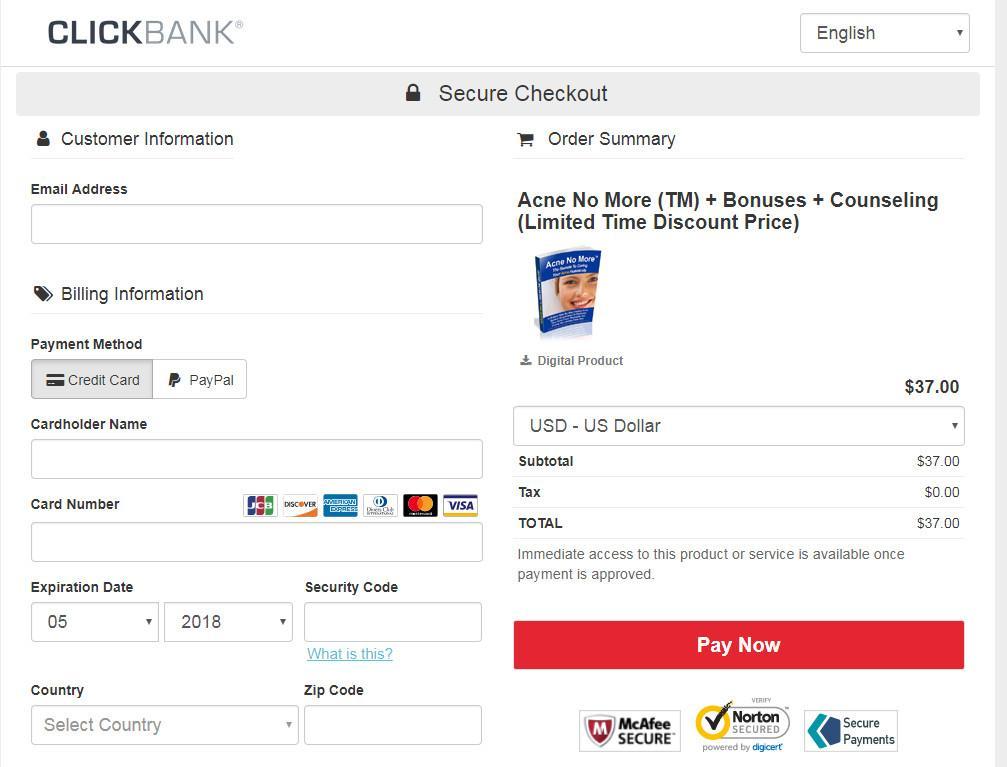Image resolution: width=1007 pixels, height=767 pixels.
Task: Expand the expiration year 2018 dropdown
Action: (x=229, y=622)
